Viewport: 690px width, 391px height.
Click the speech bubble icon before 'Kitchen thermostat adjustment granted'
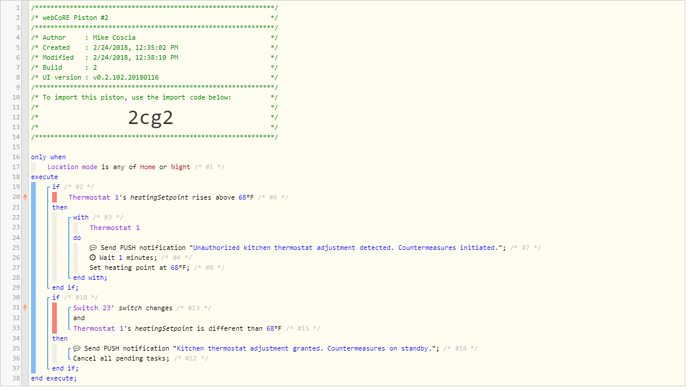point(77,348)
